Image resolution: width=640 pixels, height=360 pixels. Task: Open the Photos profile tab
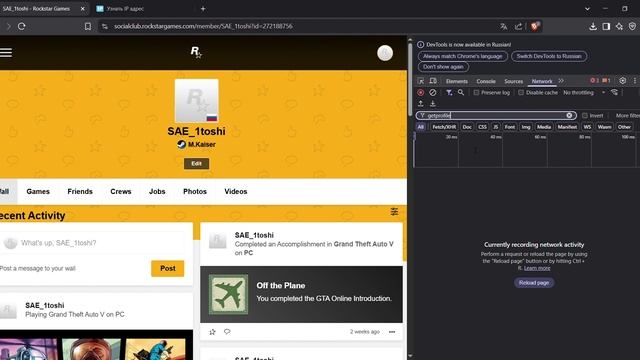[195, 191]
